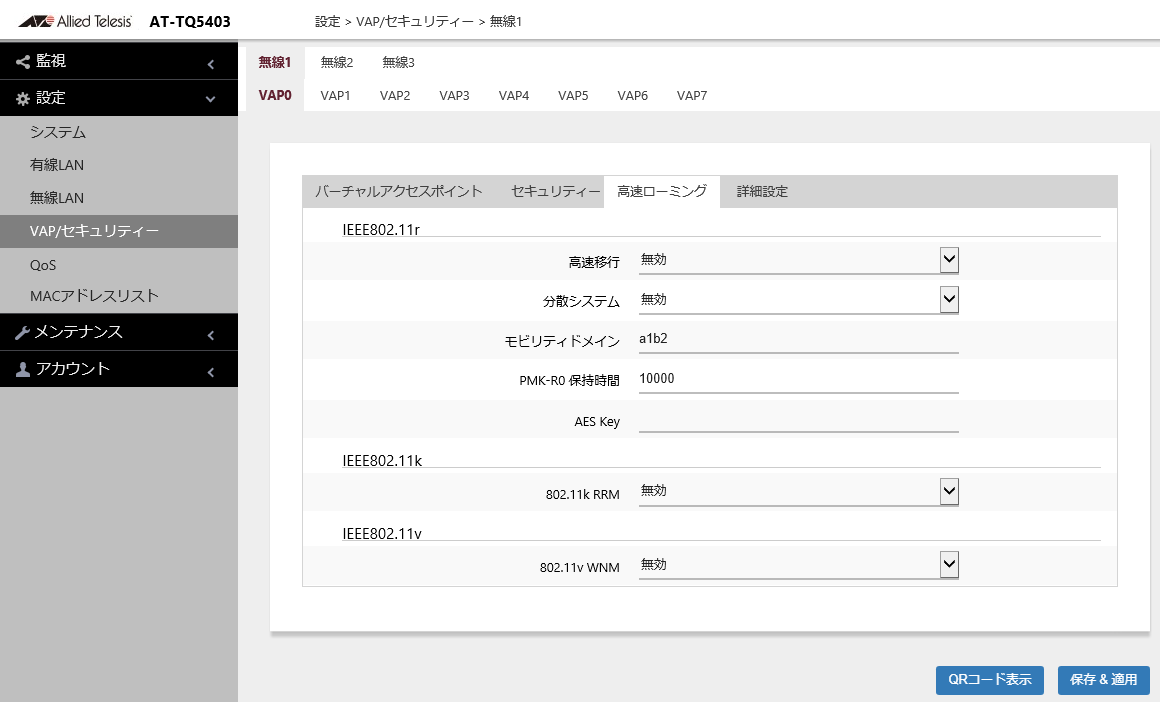Select the VAP3 tab

coord(454,95)
